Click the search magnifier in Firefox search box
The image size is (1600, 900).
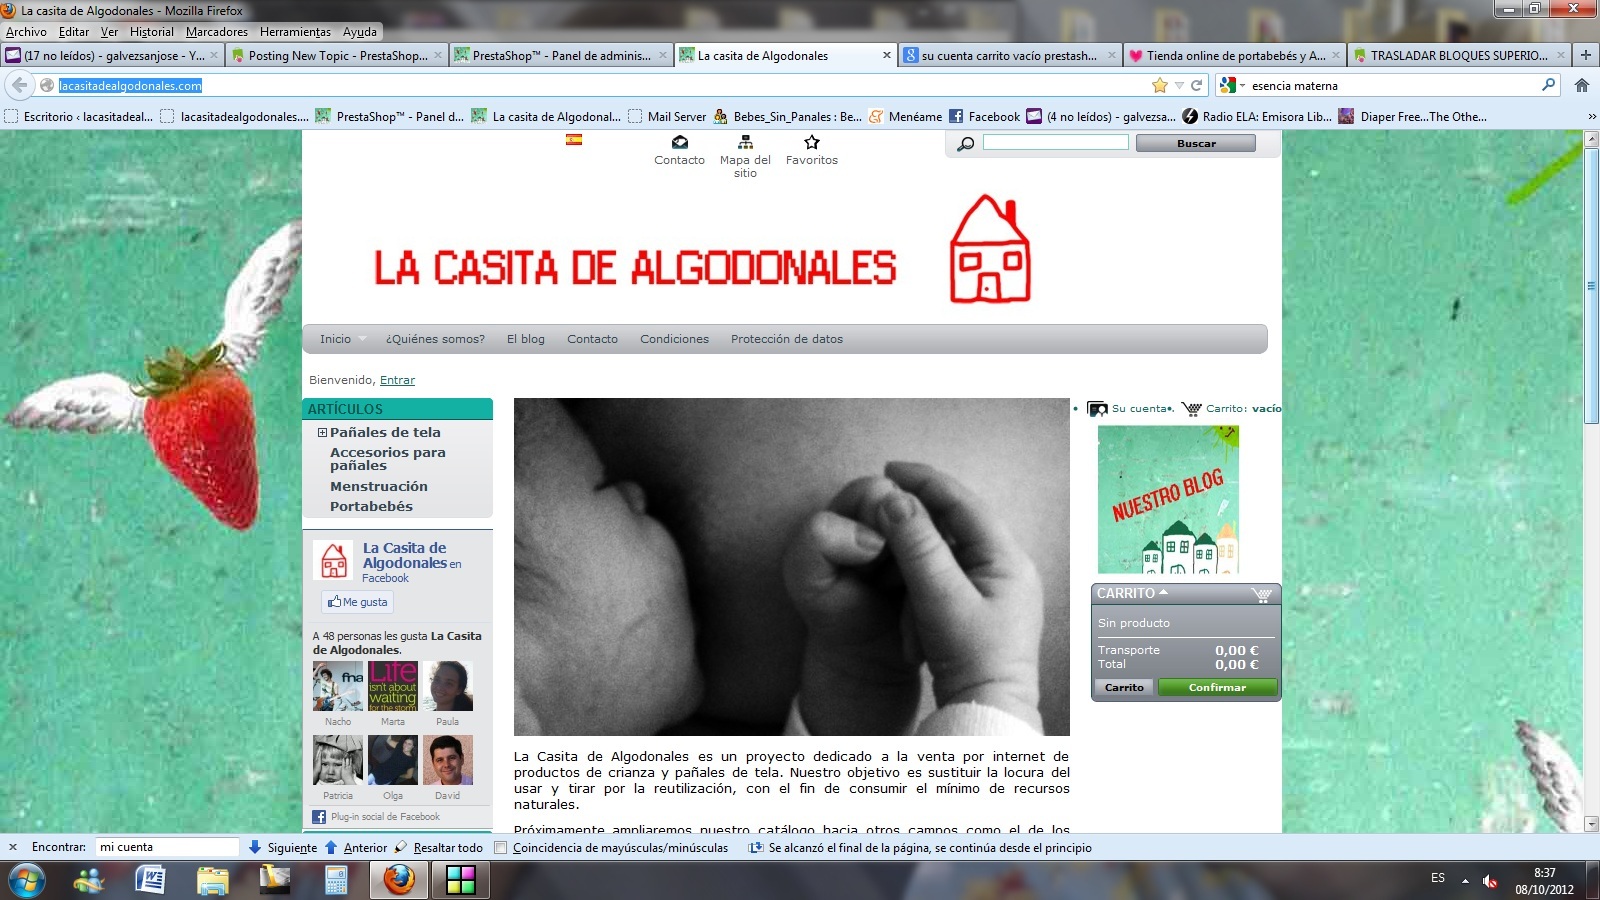coord(1549,85)
